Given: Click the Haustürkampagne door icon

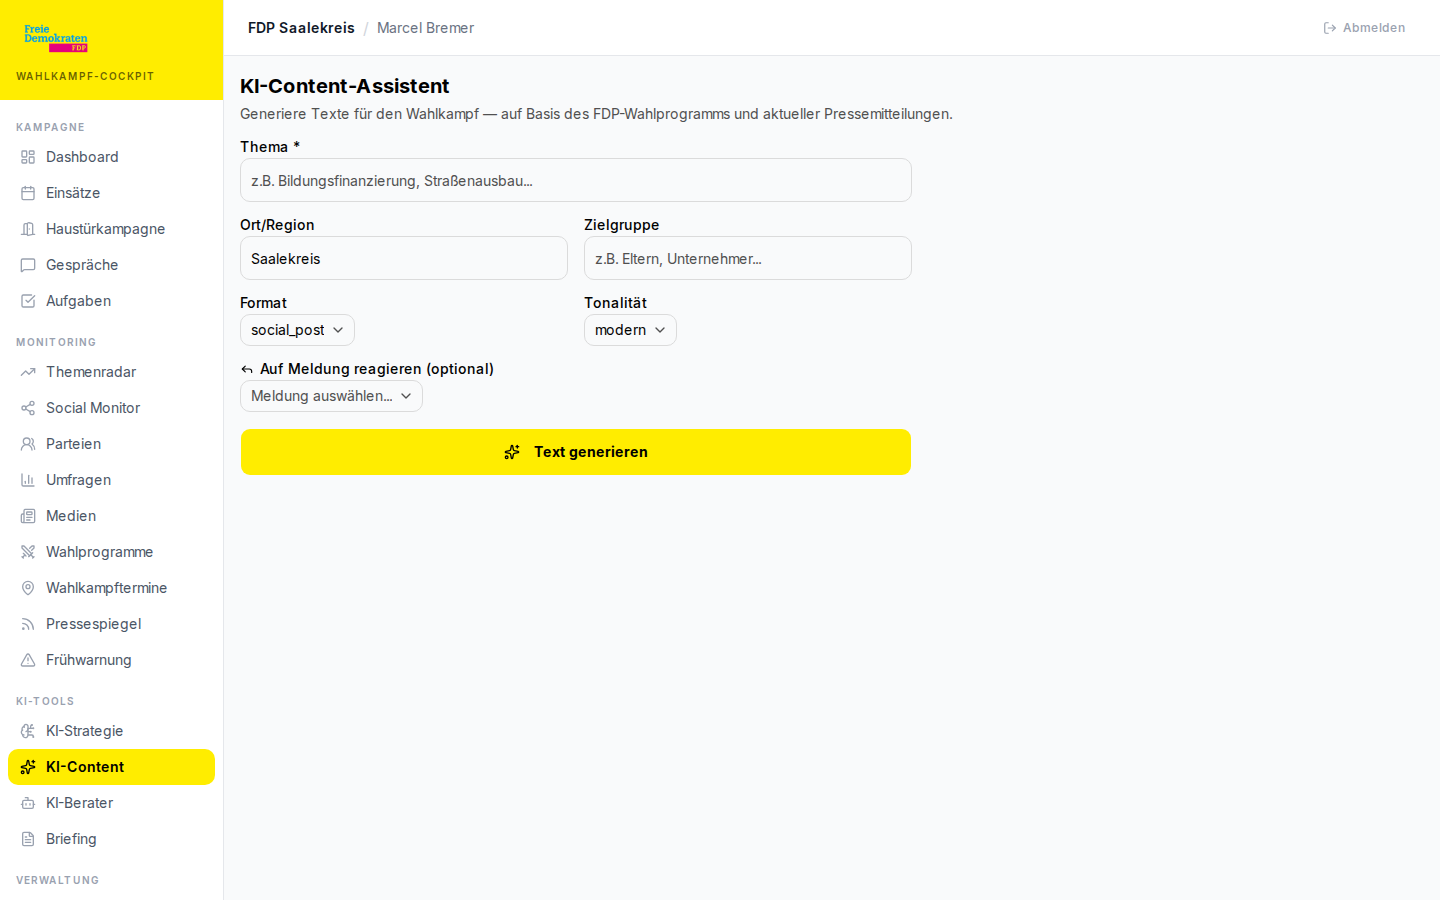Looking at the screenshot, I should click(x=28, y=229).
